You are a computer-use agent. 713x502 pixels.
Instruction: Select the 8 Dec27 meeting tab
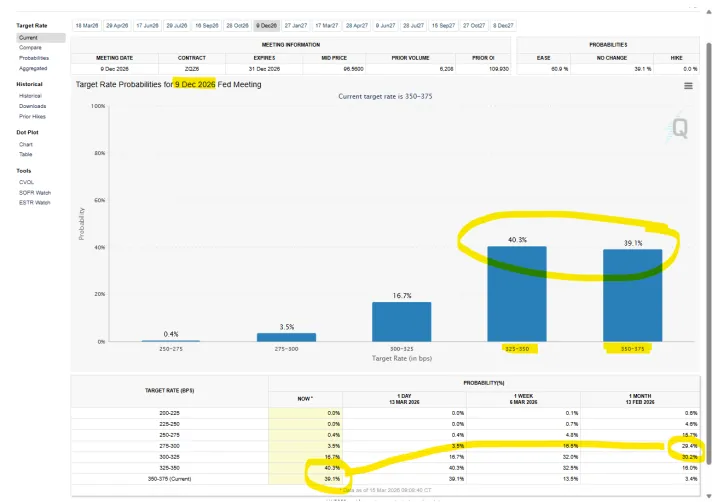tap(503, 25)
